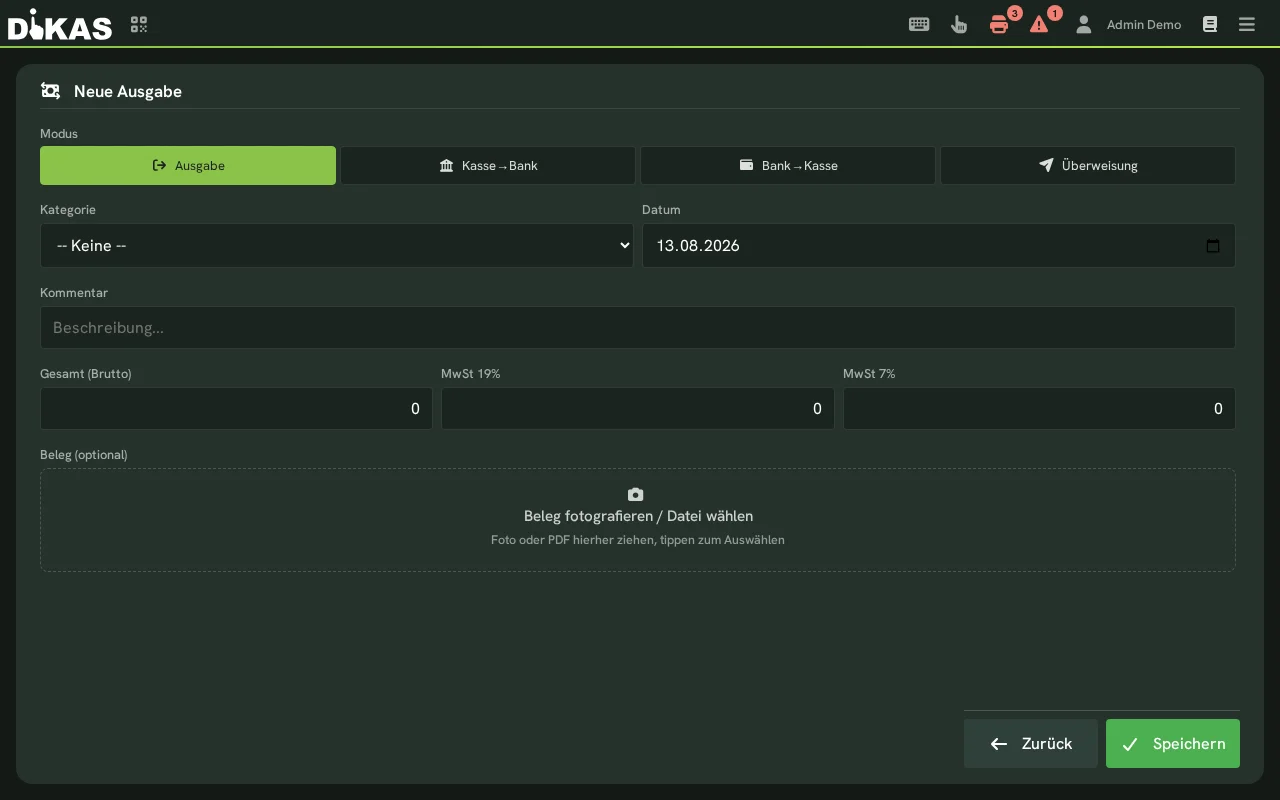Click the Datum field showing 13.08.2026
This screenshot has height=800, width=1280.
pos(938,245)
